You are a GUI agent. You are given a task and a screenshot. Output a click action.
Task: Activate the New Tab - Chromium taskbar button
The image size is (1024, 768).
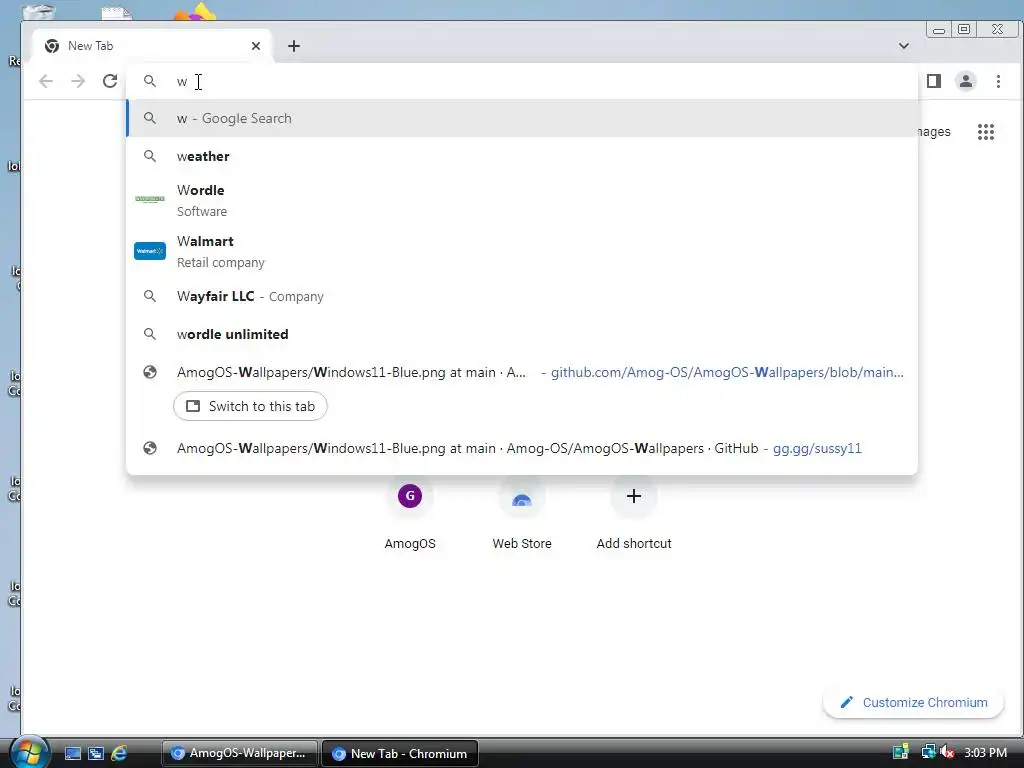(x=400, y=754)
